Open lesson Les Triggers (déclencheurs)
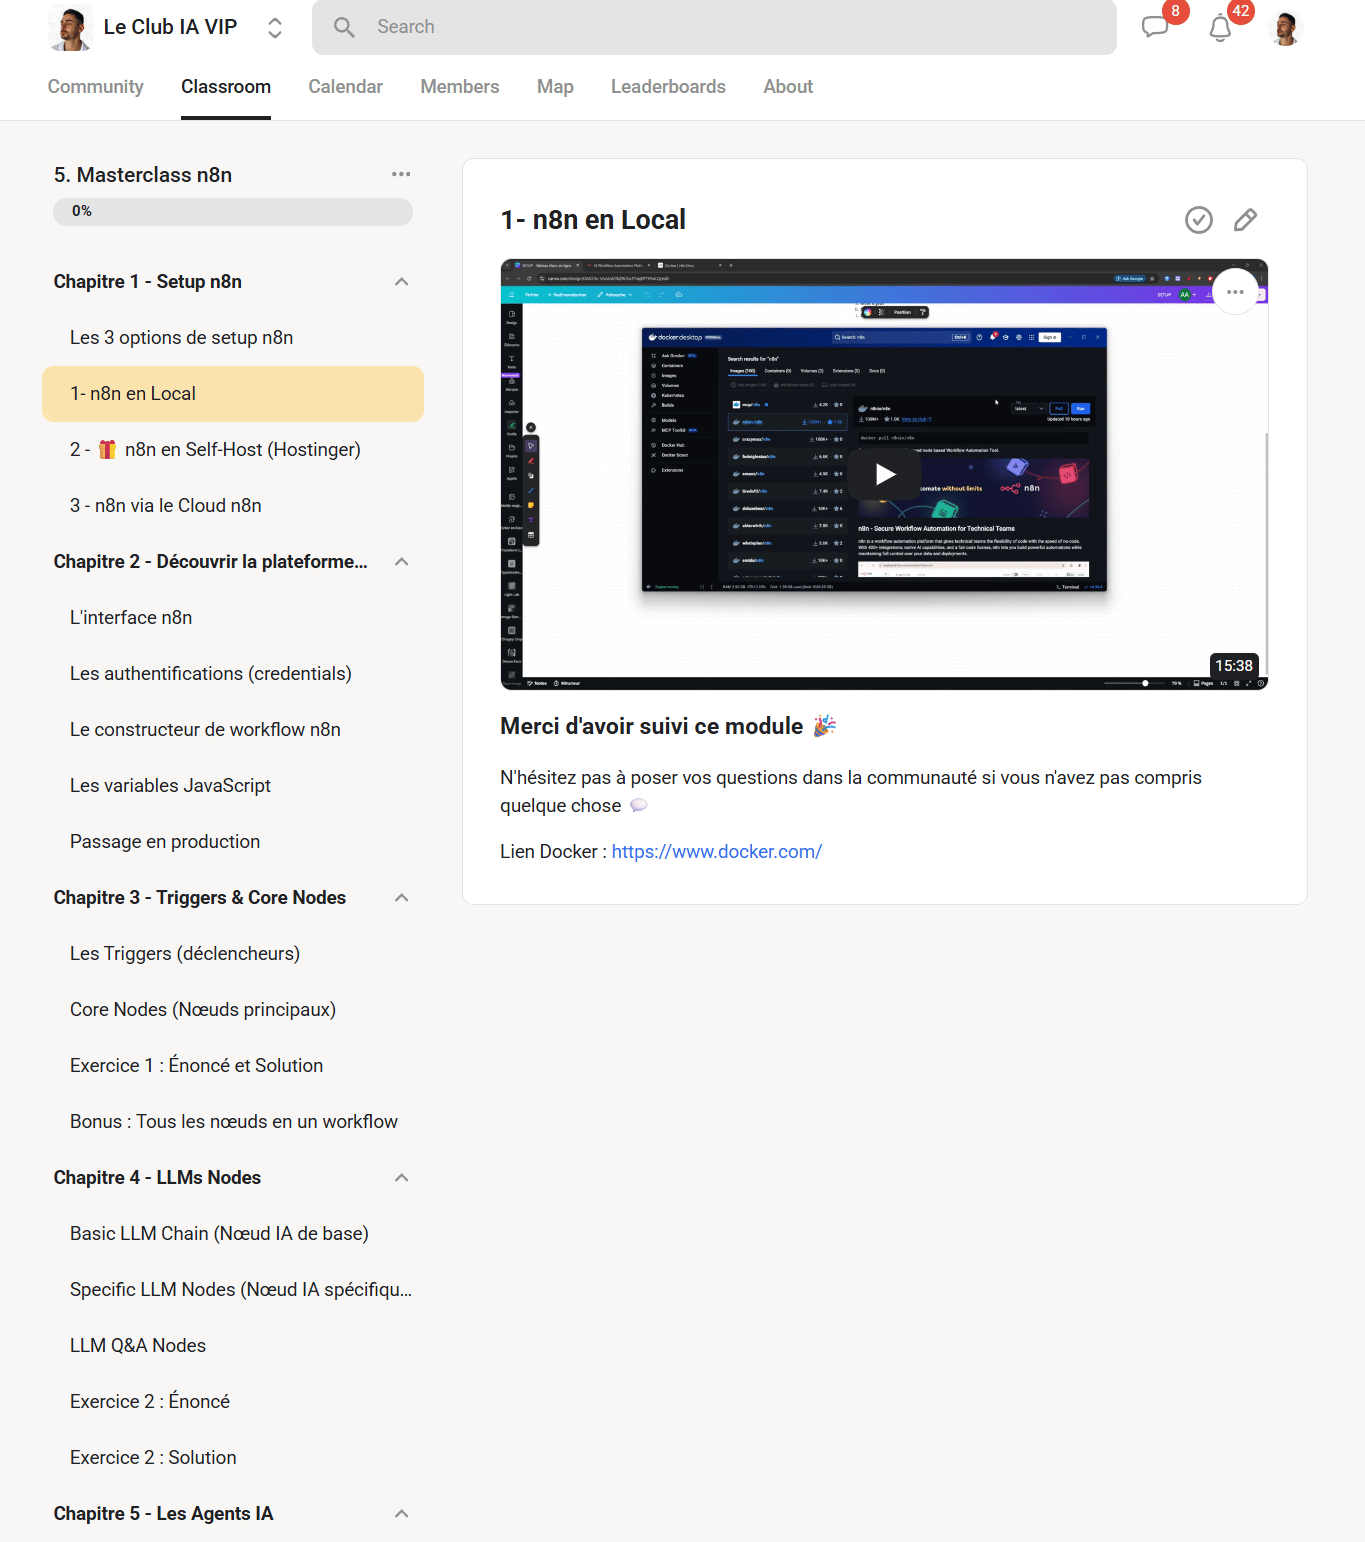1365x1542 pixels. (233, 954)
